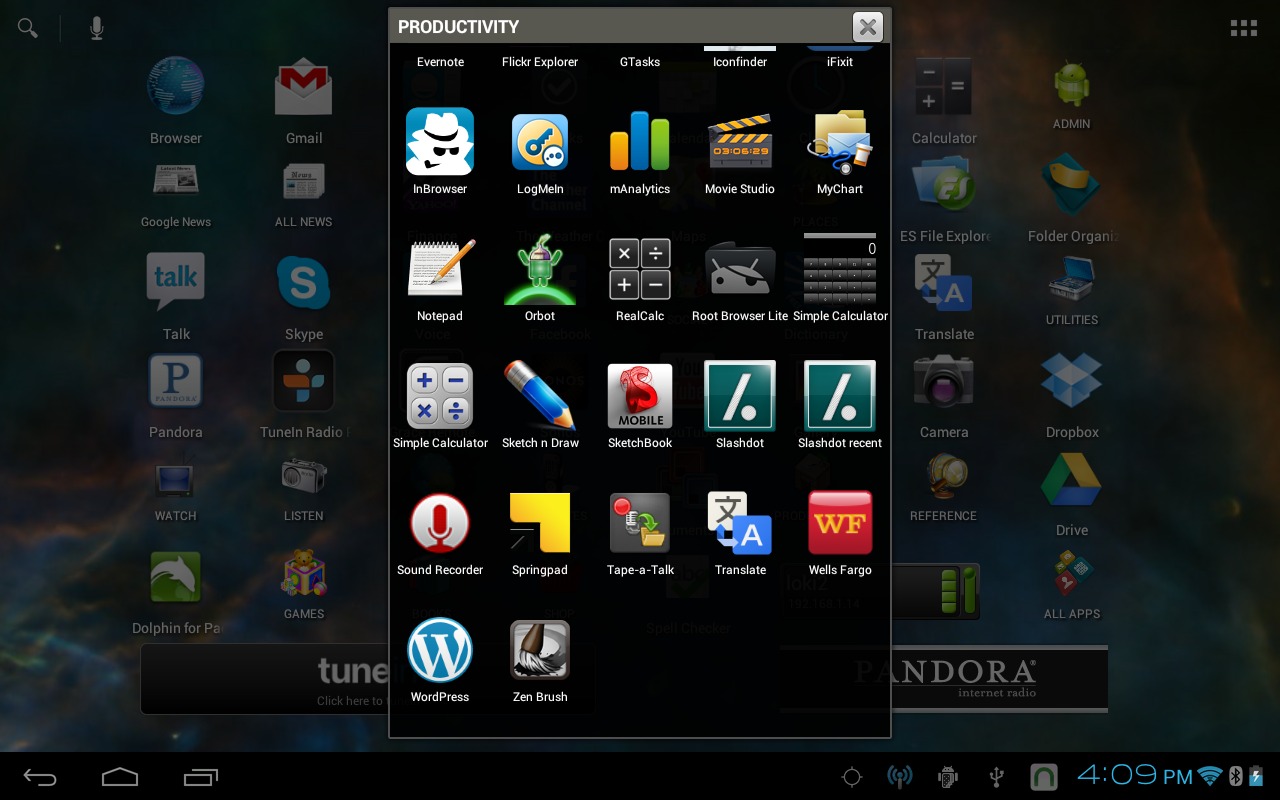Open the apps grid drawer button
The image size is (1280, 800).
[x=1244, y=28]
